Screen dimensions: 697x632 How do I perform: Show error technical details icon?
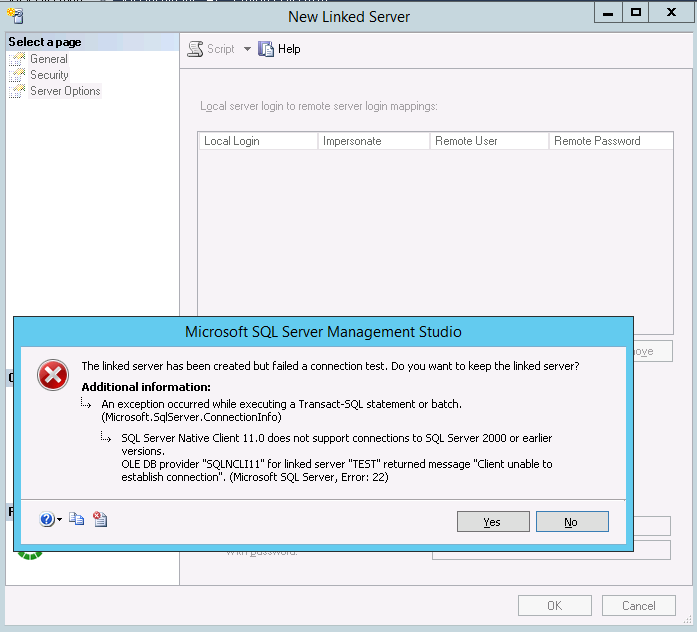99,519
